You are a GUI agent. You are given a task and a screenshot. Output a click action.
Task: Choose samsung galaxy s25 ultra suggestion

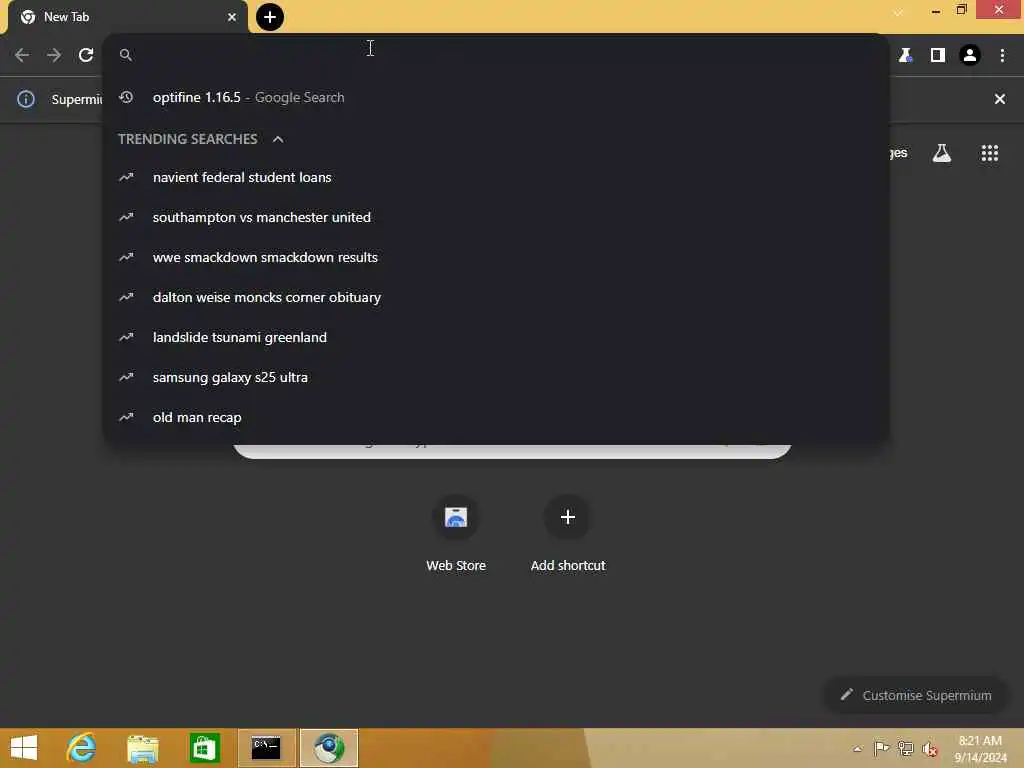[496, 377]
